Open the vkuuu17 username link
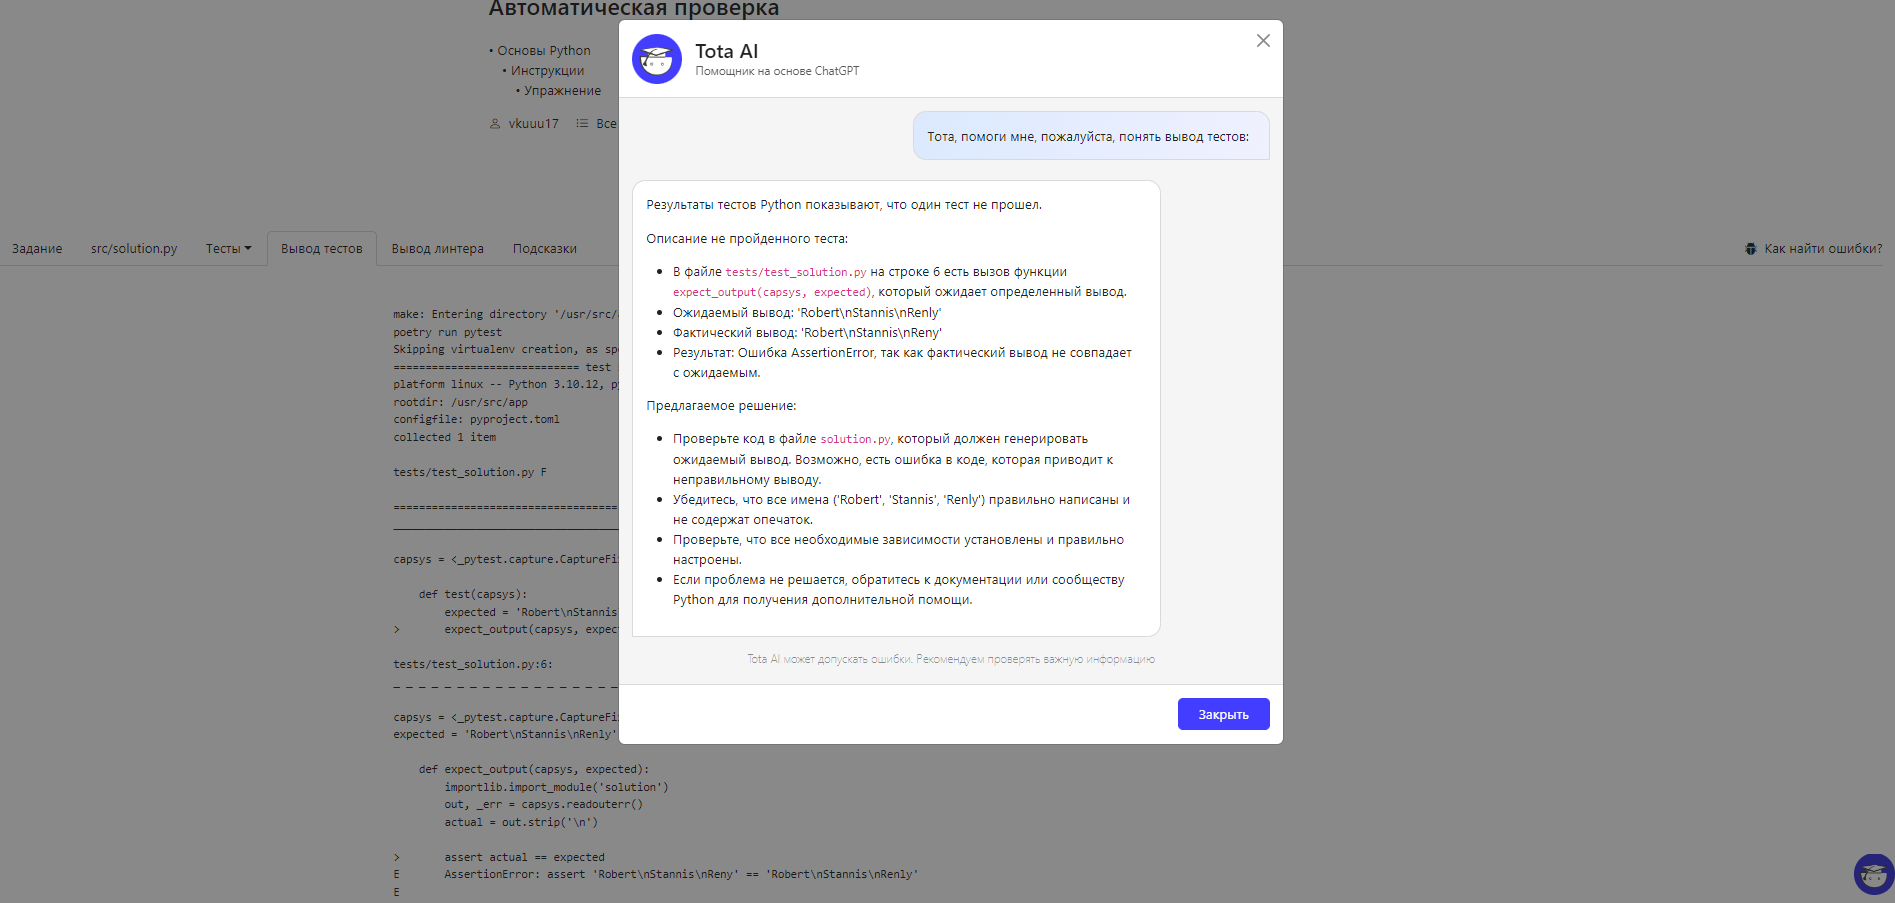1895x903 pixels. point(533,124)
